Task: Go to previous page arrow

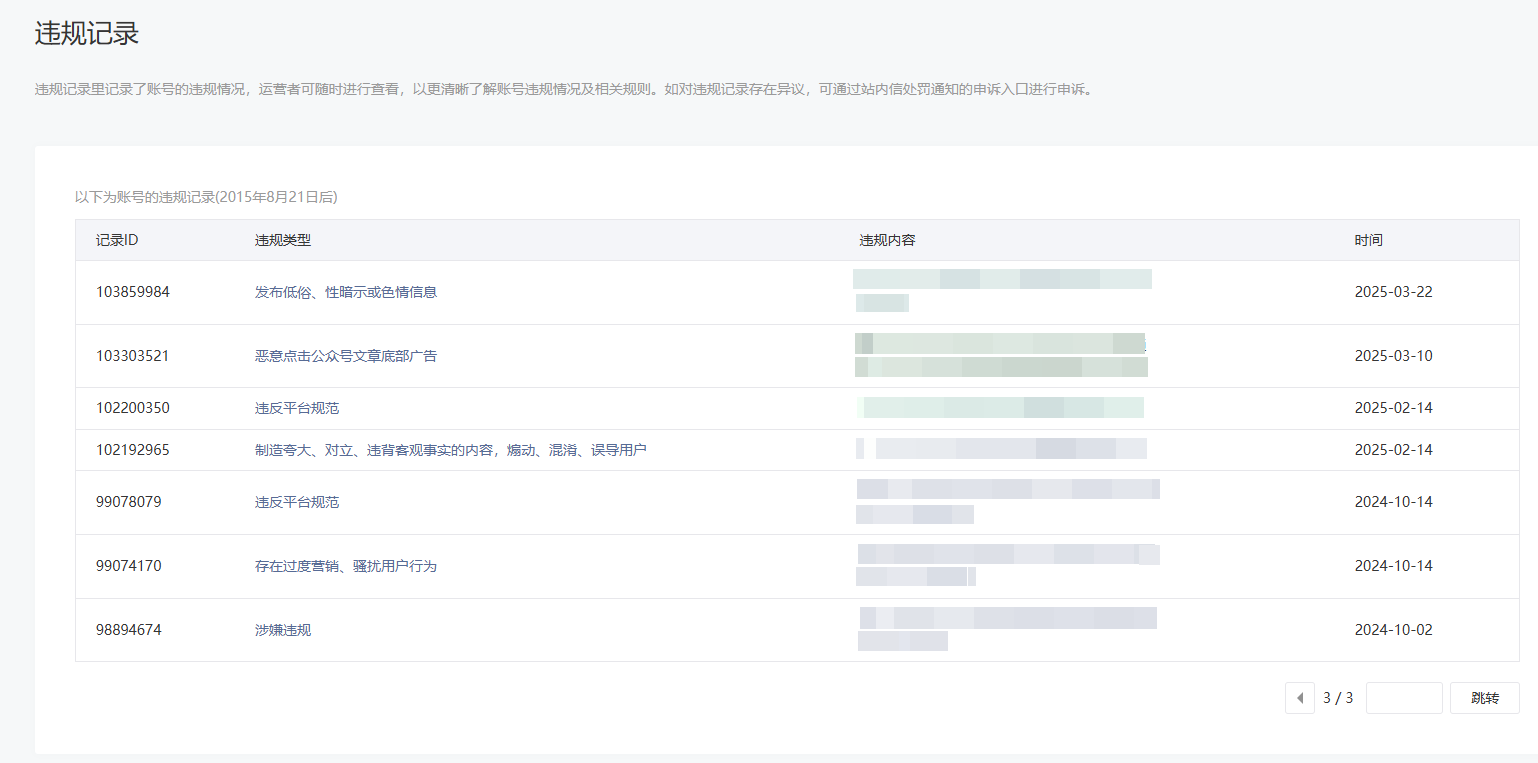Action: [1299, 698]
